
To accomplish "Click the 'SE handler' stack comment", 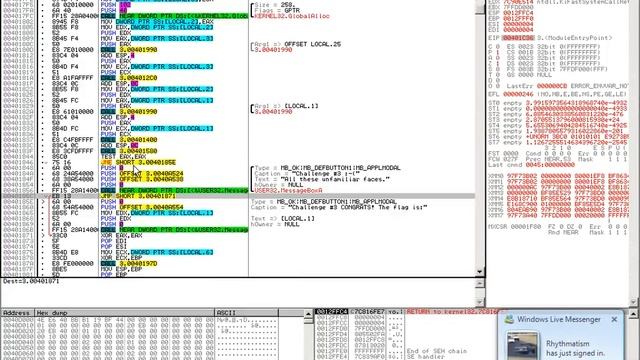I will (425, 357).
